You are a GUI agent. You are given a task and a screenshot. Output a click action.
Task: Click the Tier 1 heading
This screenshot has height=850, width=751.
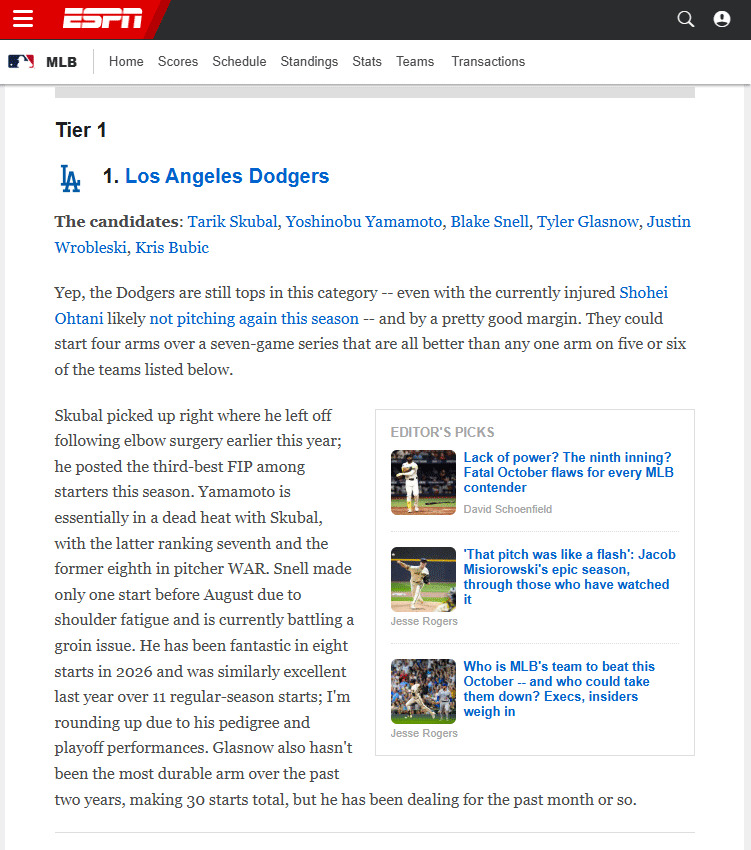[81, 130]
